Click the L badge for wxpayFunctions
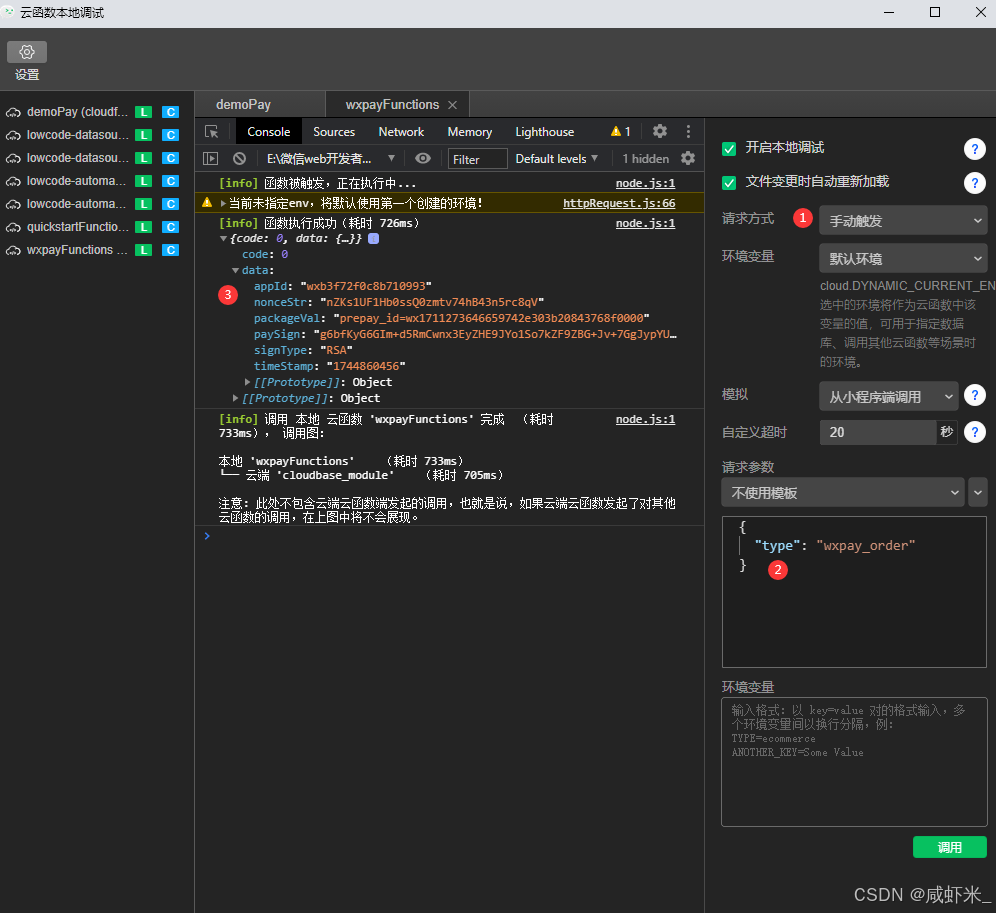Screen dimensions: 996x913 (x=144, y=250)
